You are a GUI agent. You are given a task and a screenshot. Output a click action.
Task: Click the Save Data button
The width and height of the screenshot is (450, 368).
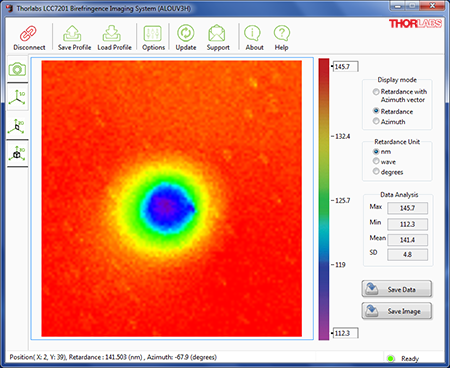397,289
